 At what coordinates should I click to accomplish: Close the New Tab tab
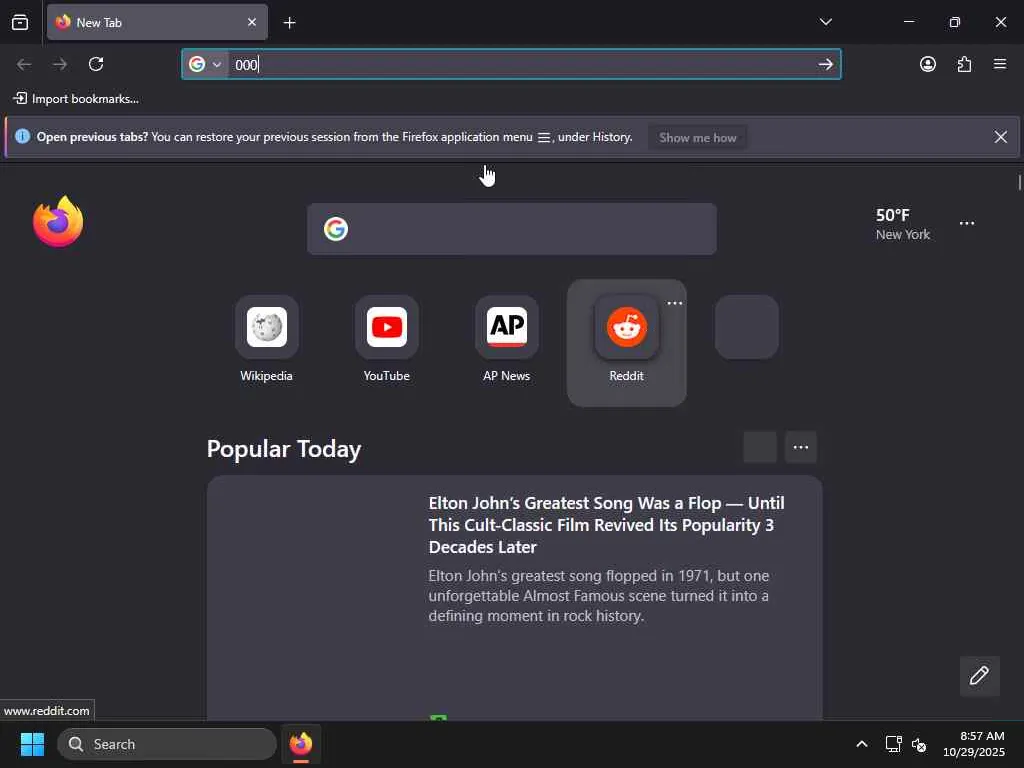click(252, 22)
